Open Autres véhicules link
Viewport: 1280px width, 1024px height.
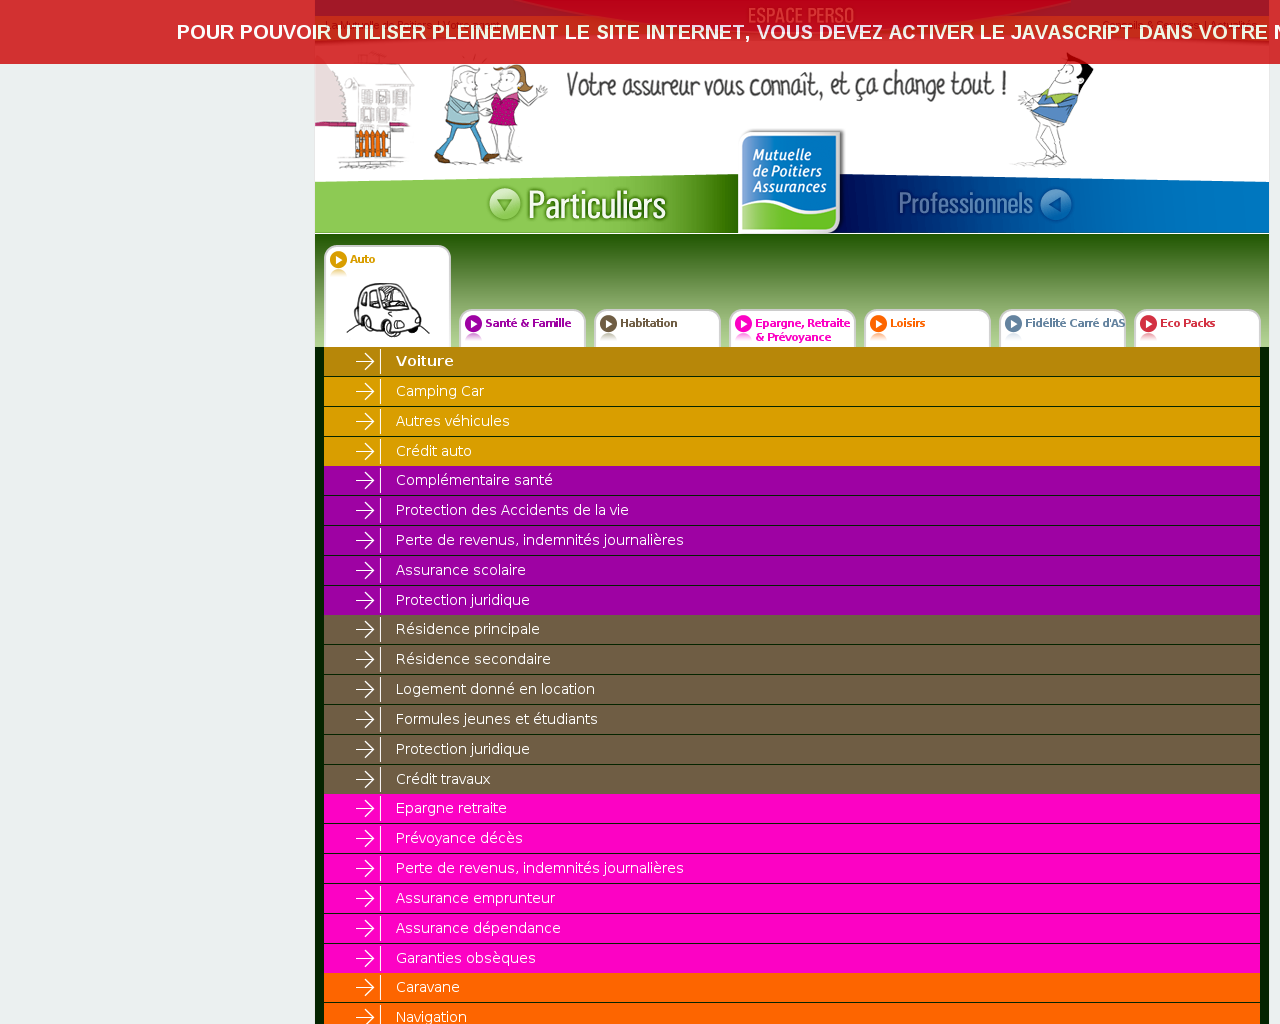792,422
